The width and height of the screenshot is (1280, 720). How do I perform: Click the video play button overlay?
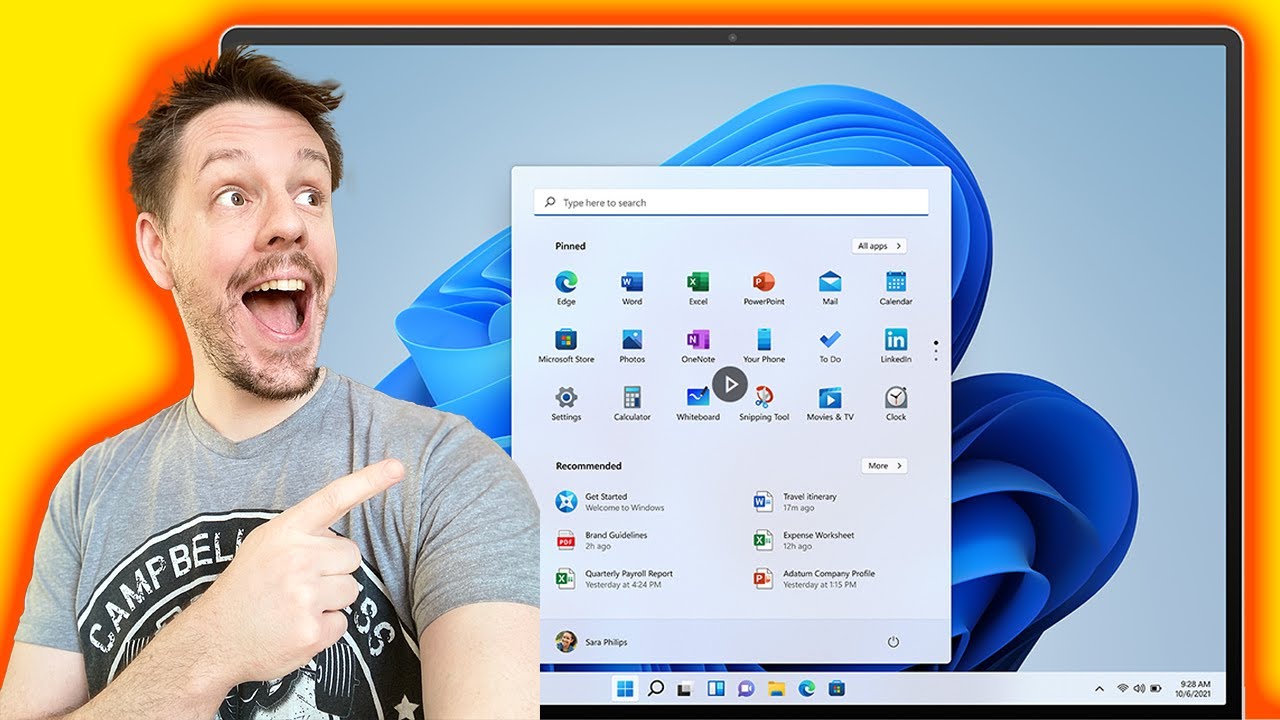(x=730, y=384)
